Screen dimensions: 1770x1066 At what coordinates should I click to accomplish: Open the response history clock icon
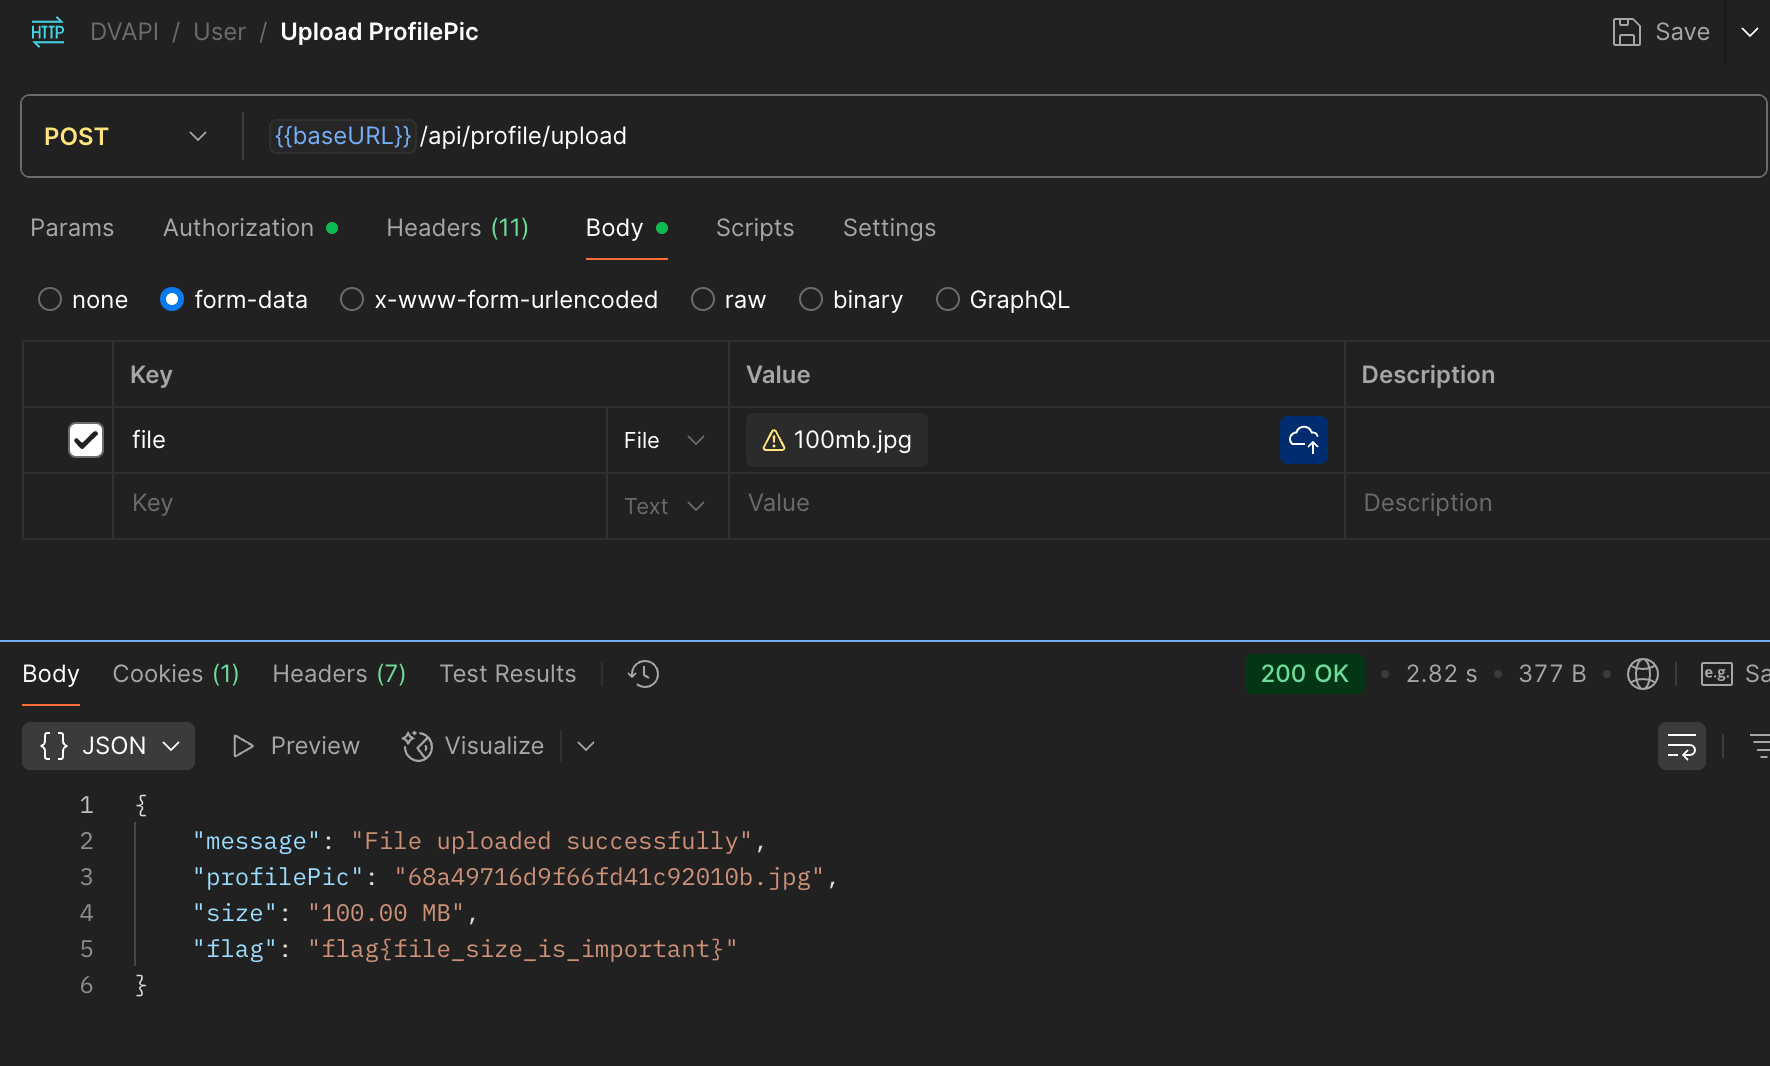[643, 674]
